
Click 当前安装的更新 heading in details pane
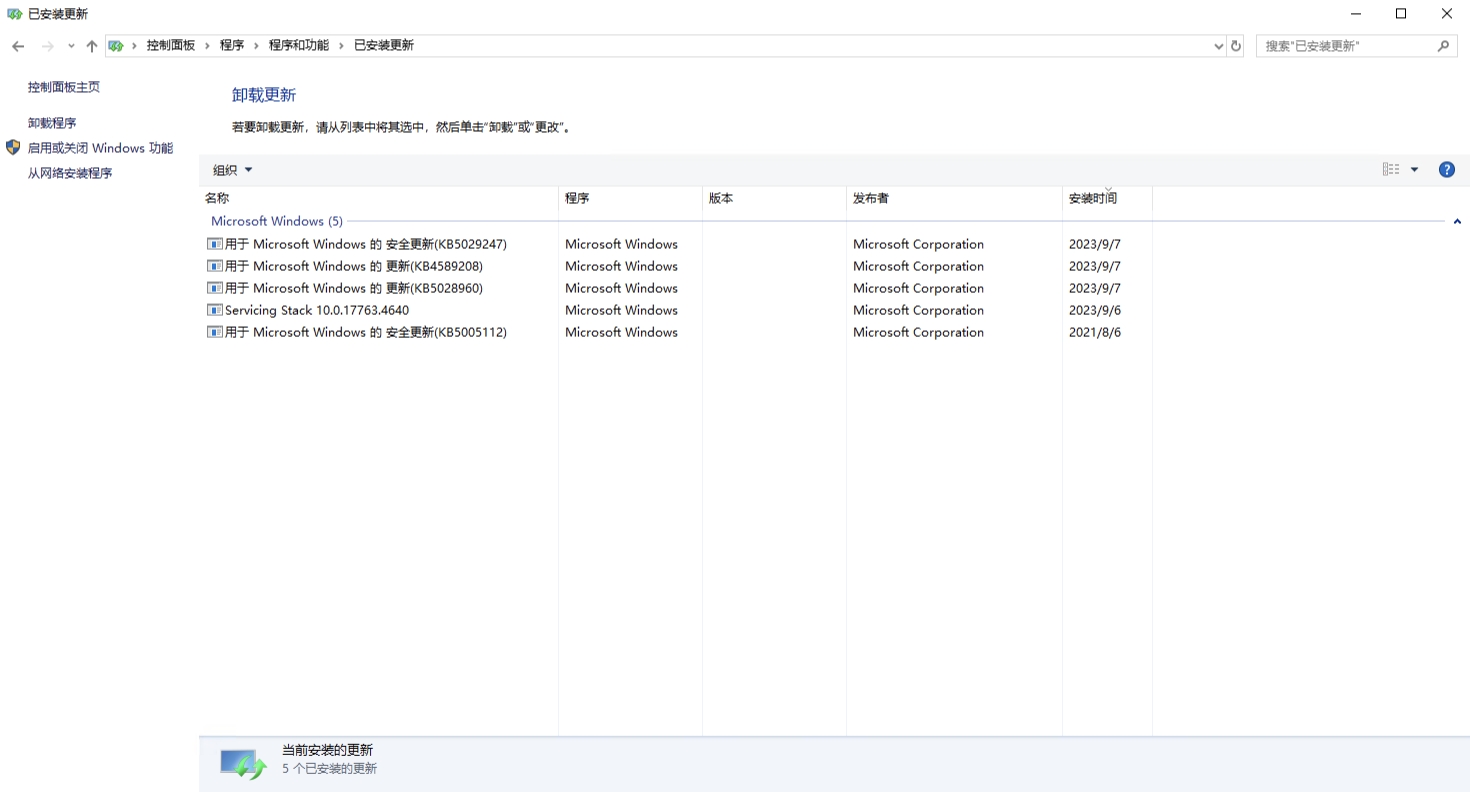click(x=327, y=750)
